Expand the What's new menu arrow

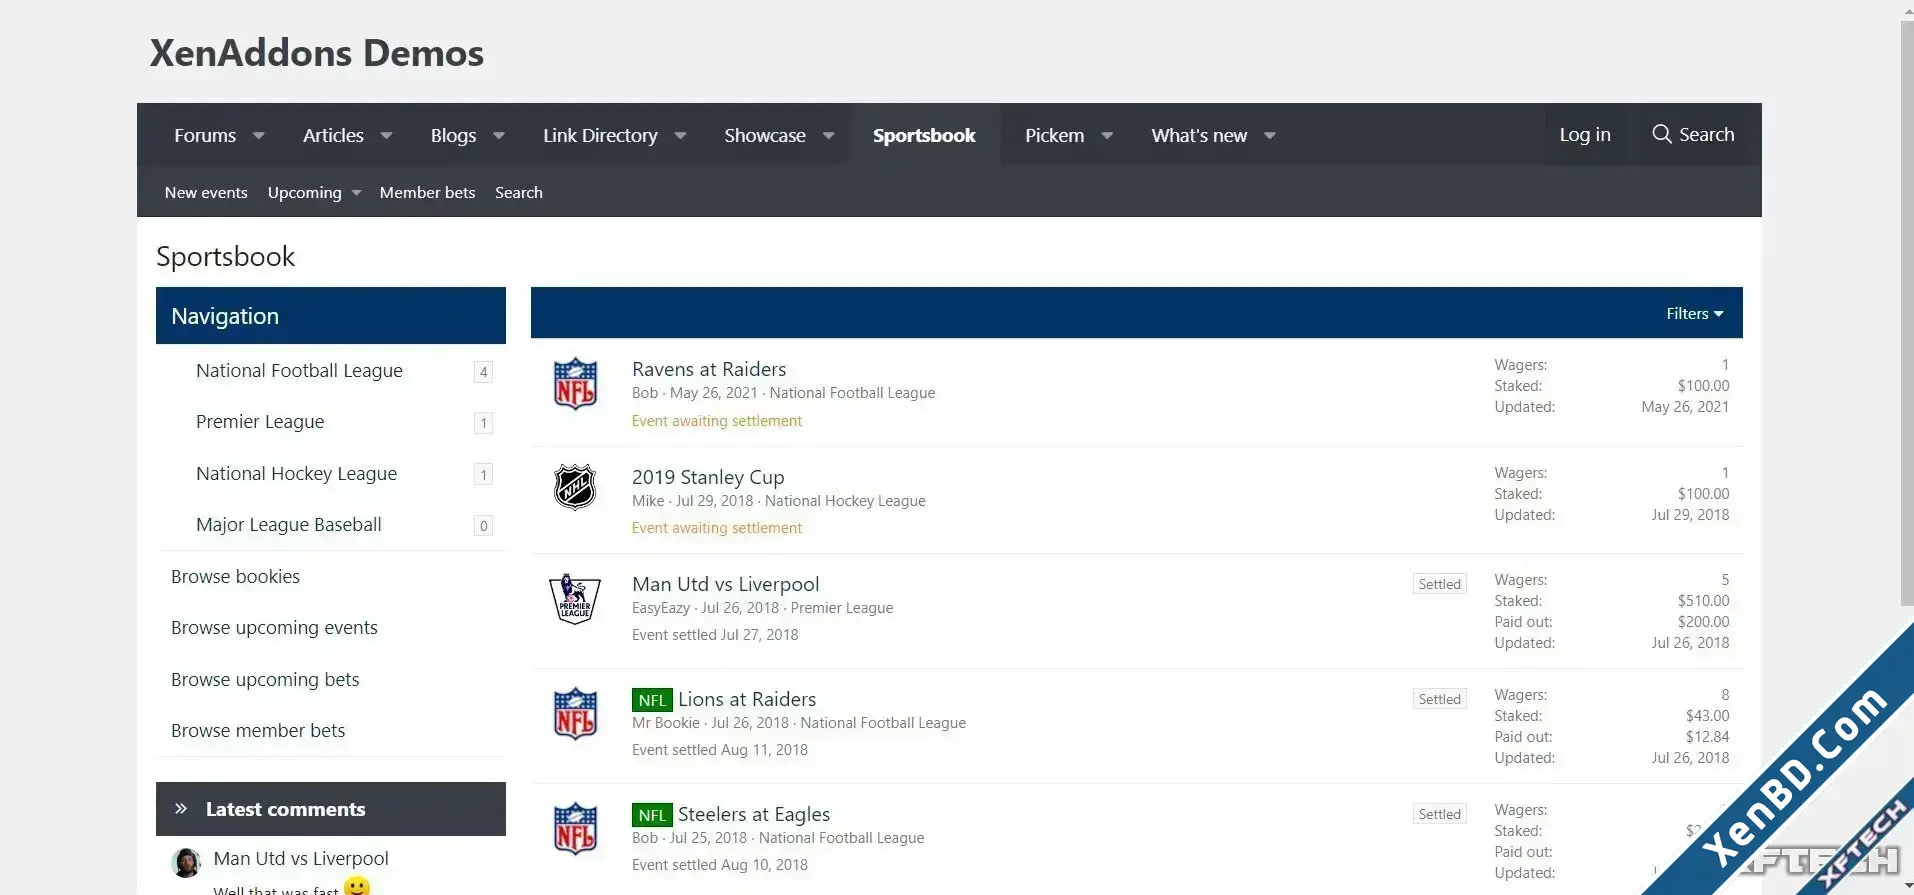pyautogui.click(x=1270, y=136)
